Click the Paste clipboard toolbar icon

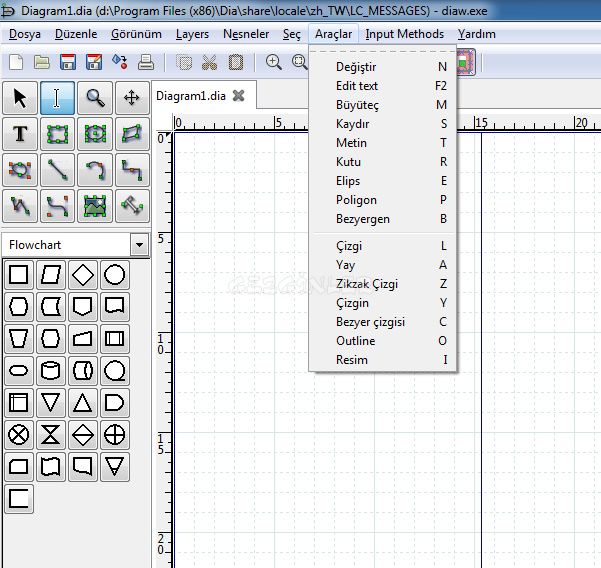[236, 62]
